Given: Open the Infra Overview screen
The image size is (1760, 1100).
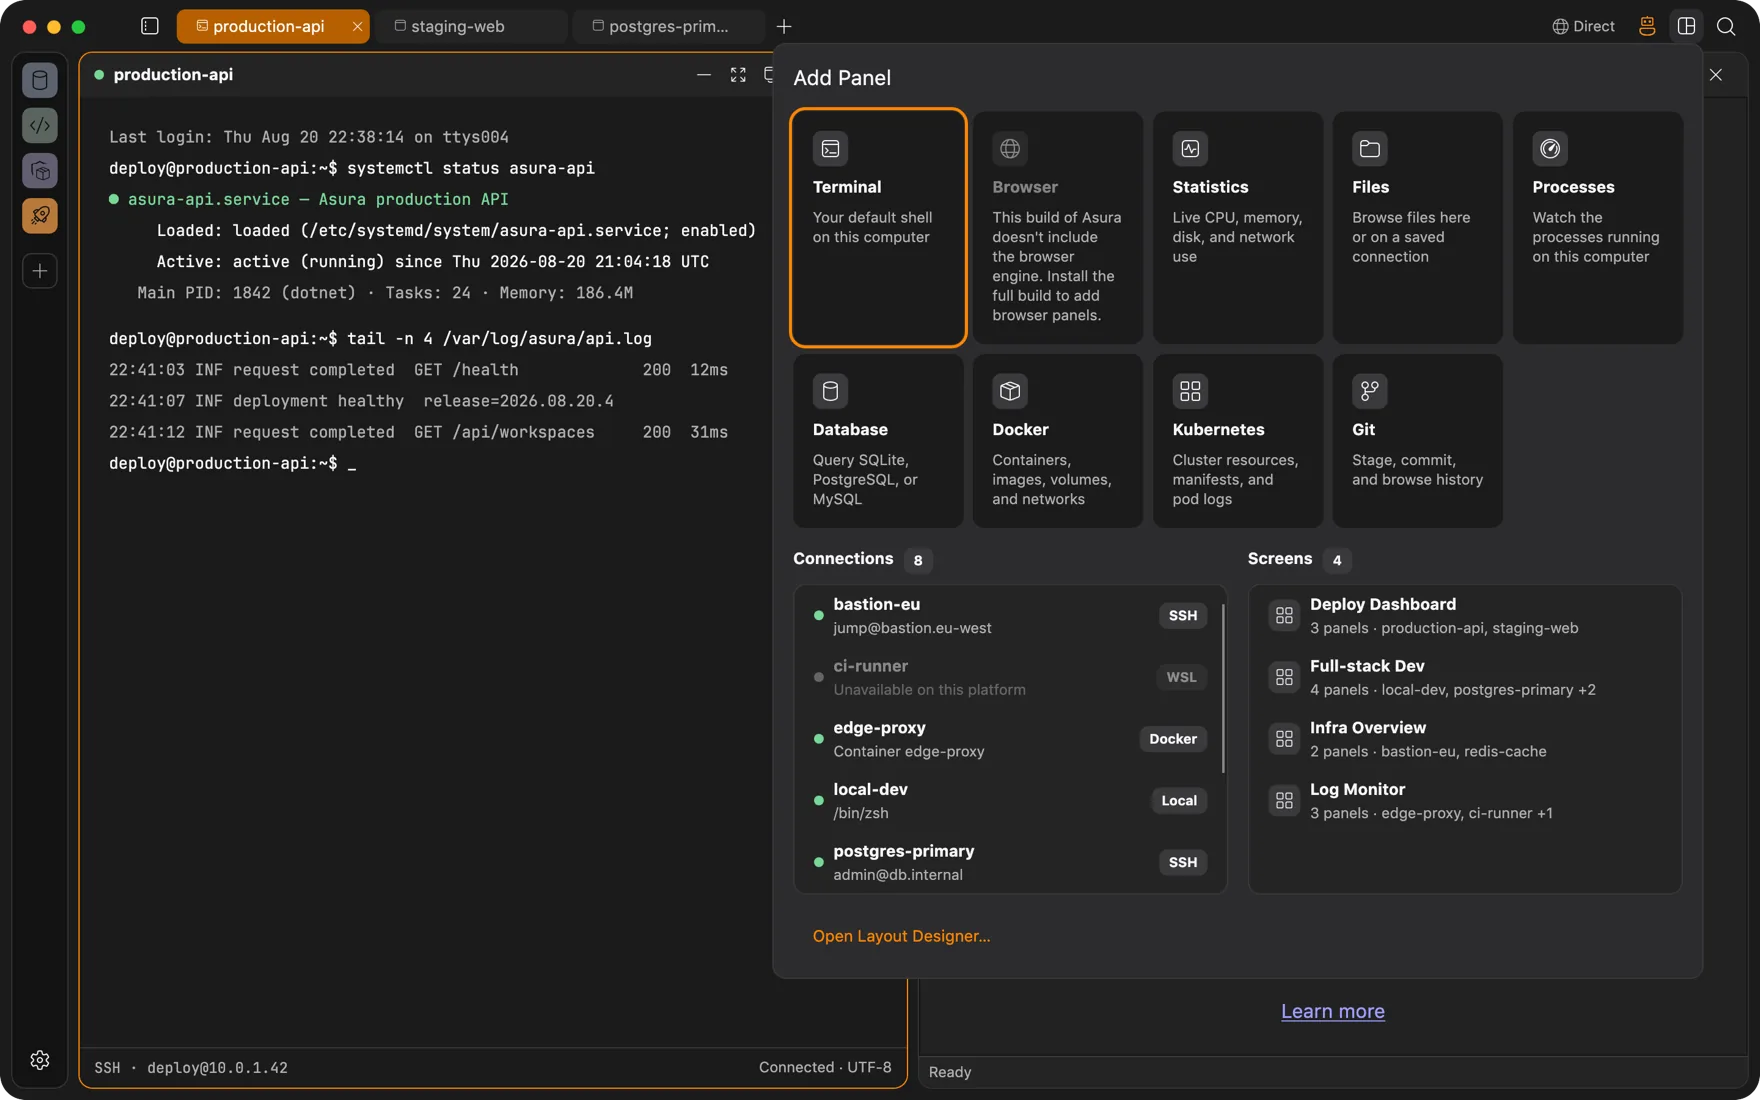Looking at the screenshot, I should point(1465,739).
